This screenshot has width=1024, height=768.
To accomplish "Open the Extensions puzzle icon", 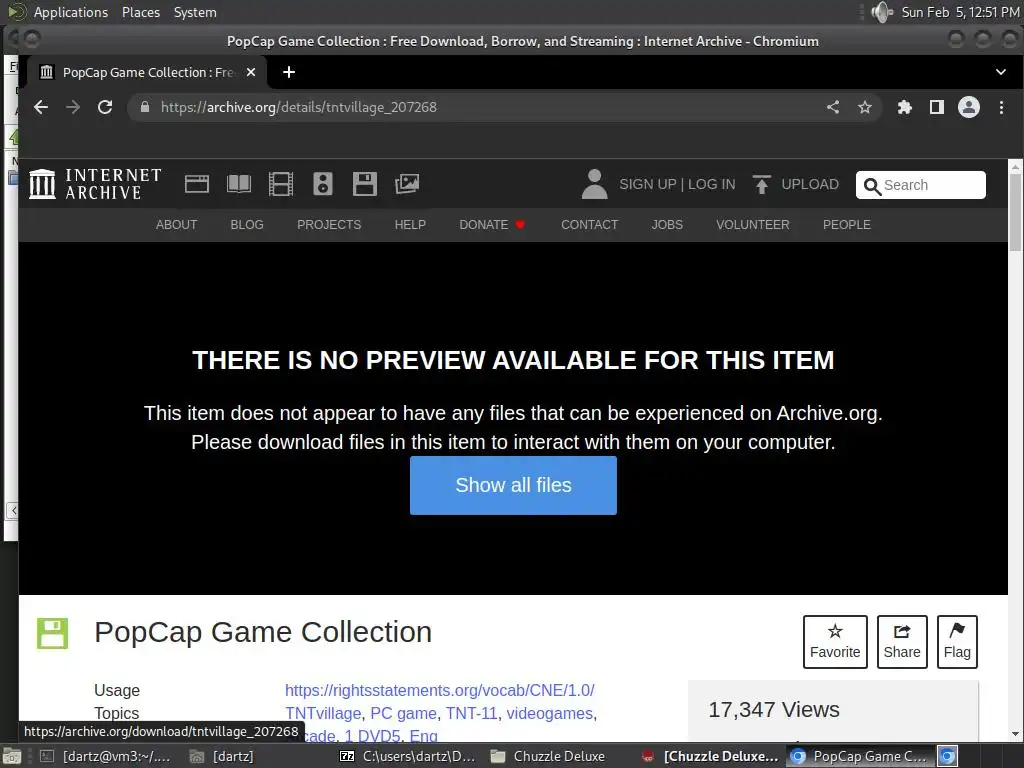I will click(x=904, y=107).
